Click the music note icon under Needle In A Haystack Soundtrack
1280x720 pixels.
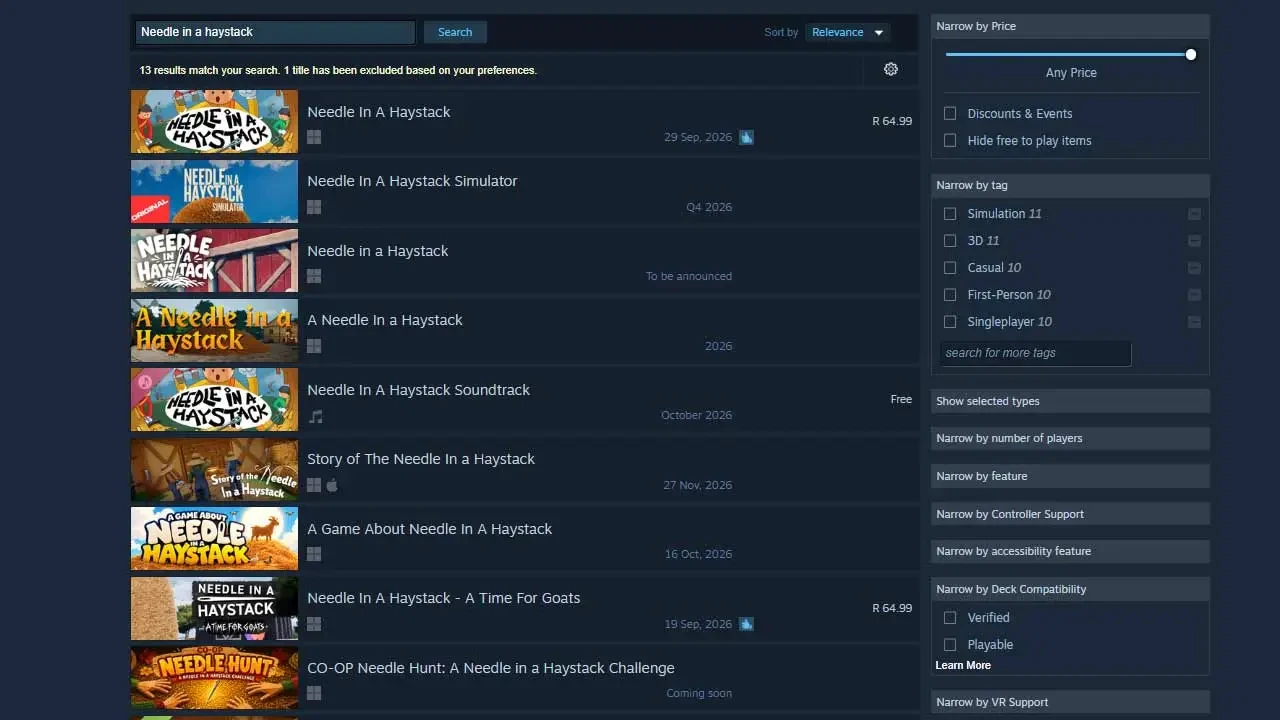coord(315,416)
